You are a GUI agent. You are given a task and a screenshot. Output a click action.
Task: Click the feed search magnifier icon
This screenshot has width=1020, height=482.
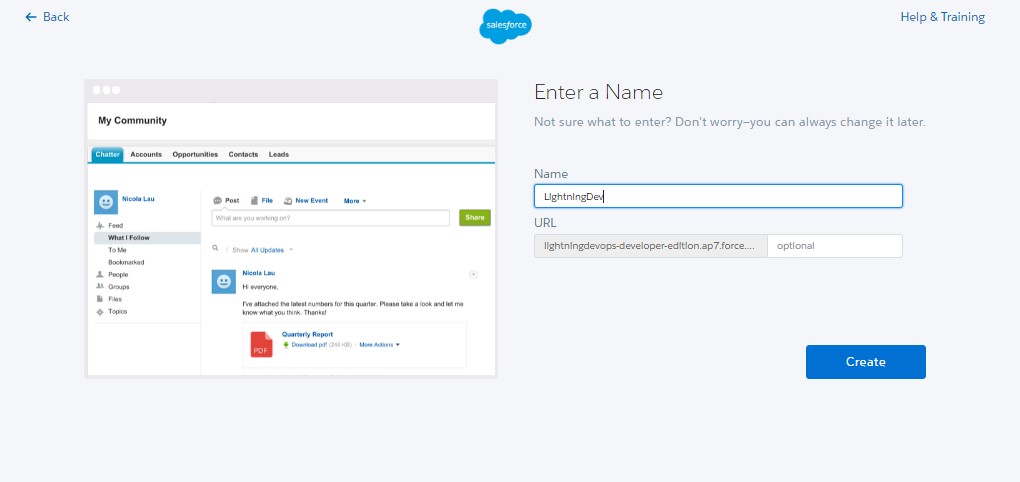coord(215,248)
